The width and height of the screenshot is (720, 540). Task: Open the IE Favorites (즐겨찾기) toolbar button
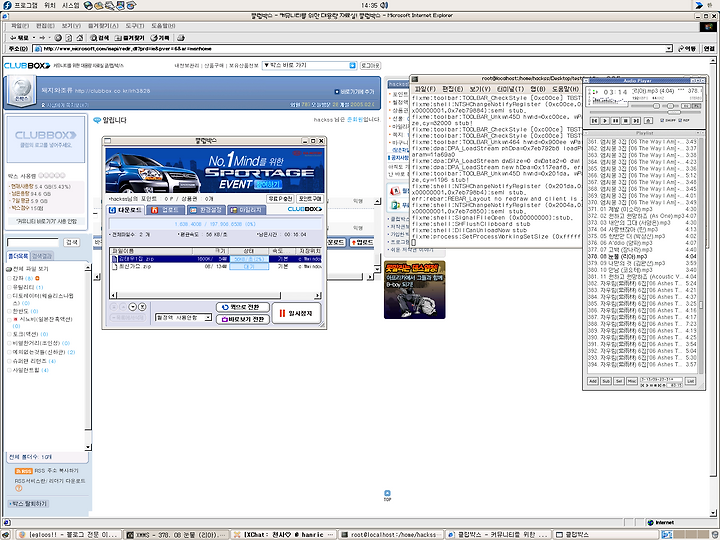(x=129, y=38)
